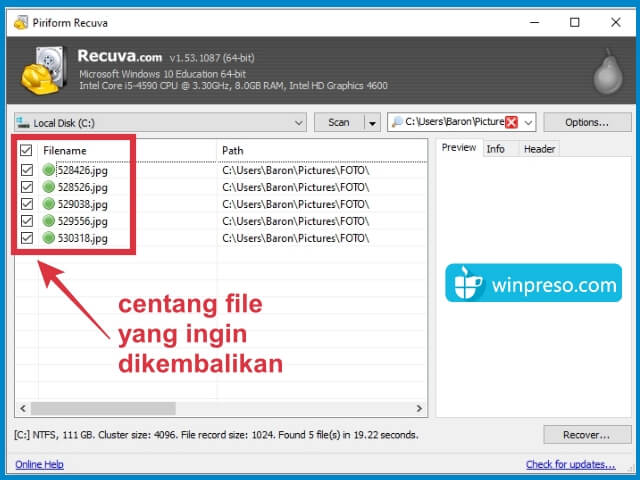Click the Recover... button

coord(587,435)
